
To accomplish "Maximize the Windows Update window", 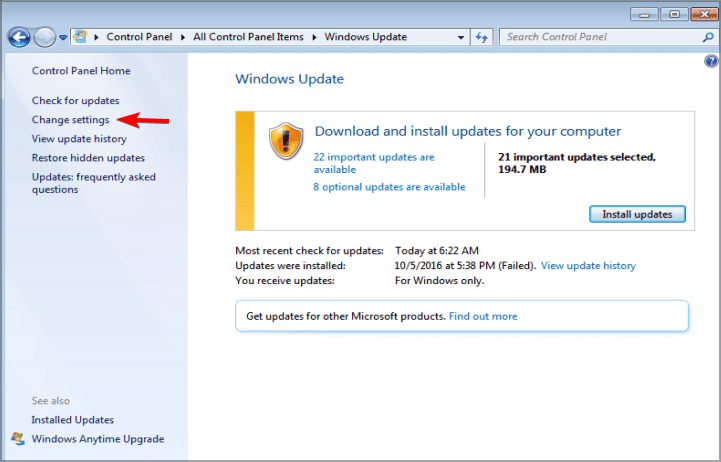I will [674, 15].
